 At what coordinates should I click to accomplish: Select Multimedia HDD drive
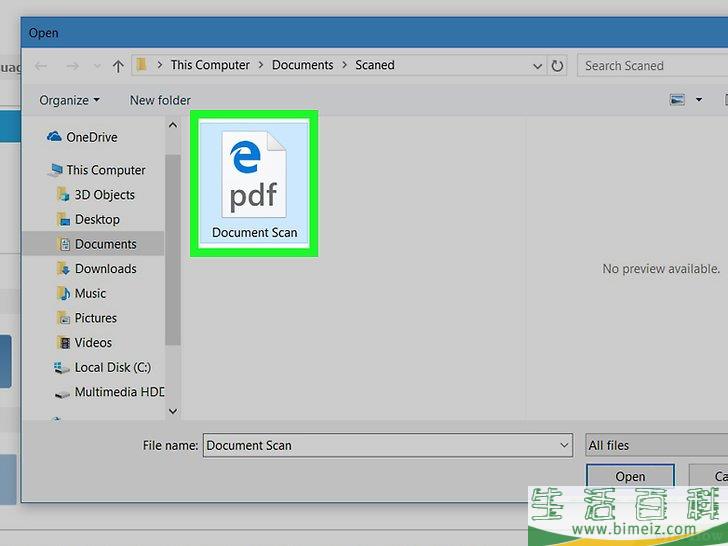pyautogui.click(x=119, y=392)
